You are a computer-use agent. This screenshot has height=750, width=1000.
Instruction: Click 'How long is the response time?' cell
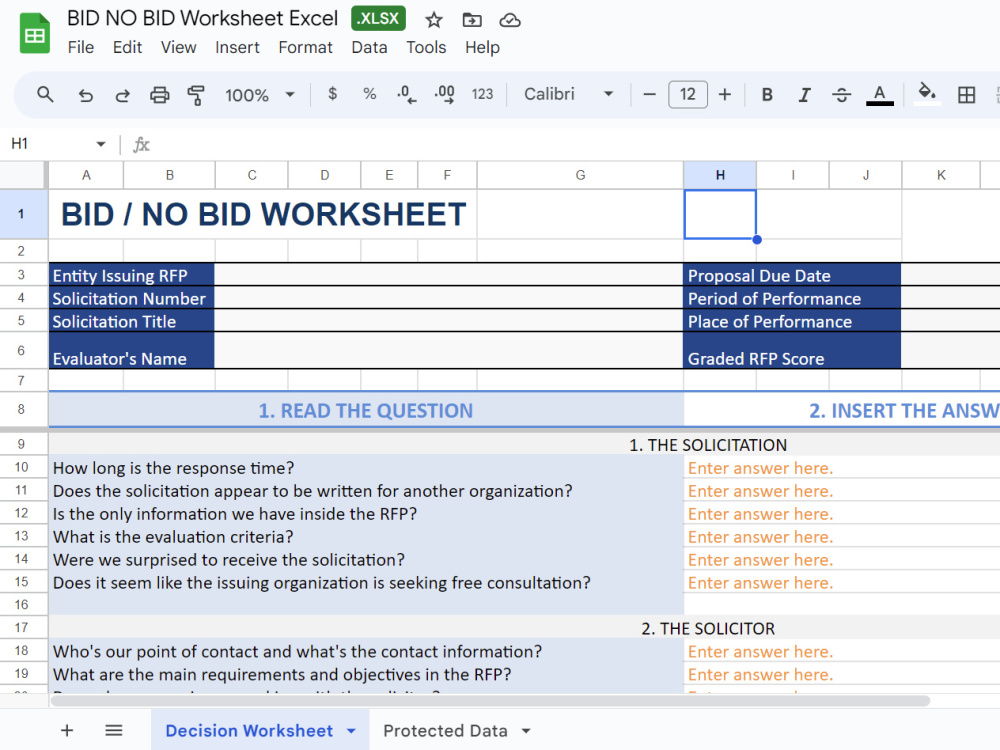point(366,468)
